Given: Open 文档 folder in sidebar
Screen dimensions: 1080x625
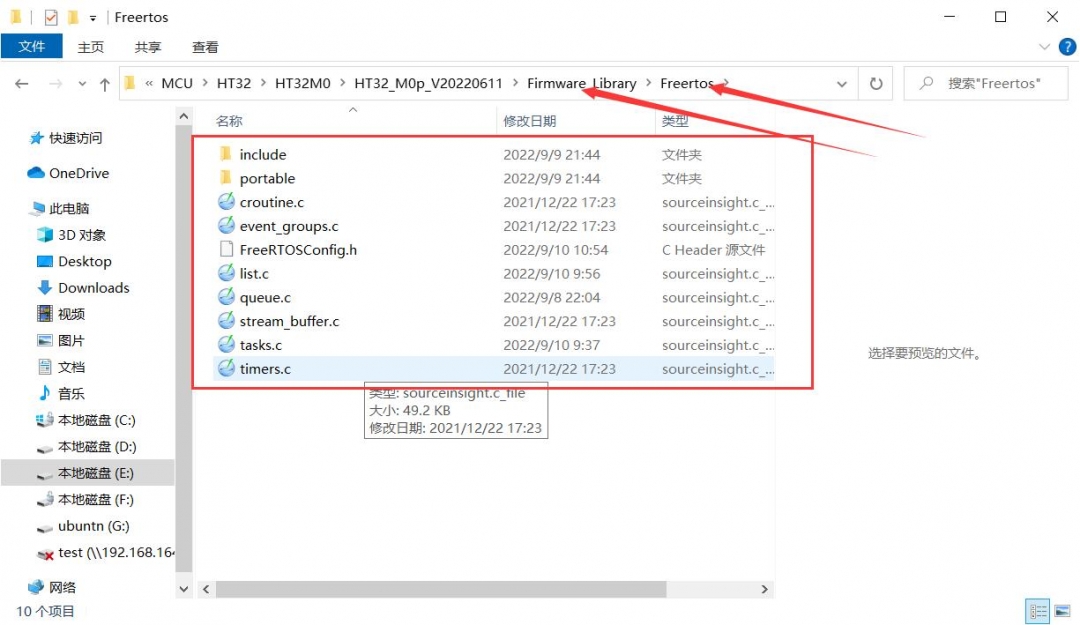Looking at the screenshot, I should coord(61,367).
